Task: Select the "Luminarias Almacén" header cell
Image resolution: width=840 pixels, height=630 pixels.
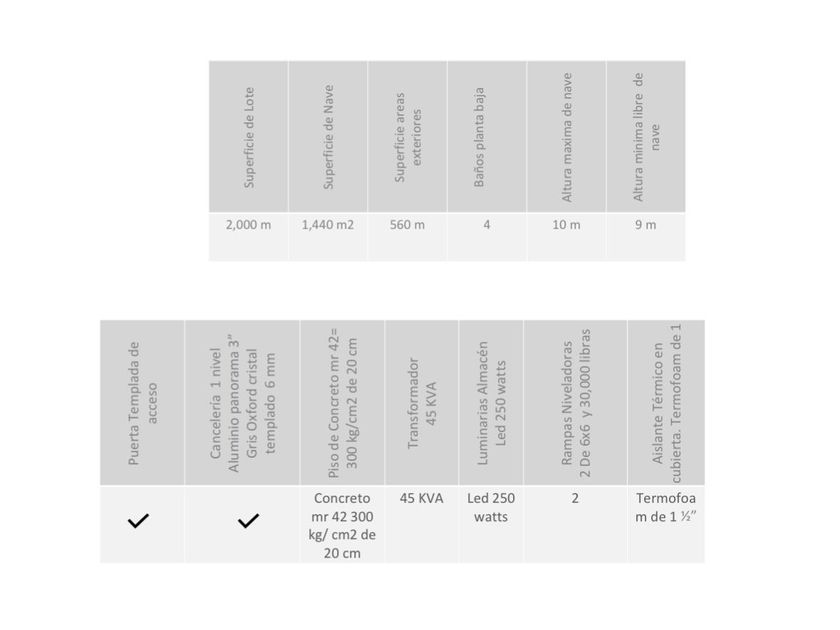Action: (x=491, y=403)
